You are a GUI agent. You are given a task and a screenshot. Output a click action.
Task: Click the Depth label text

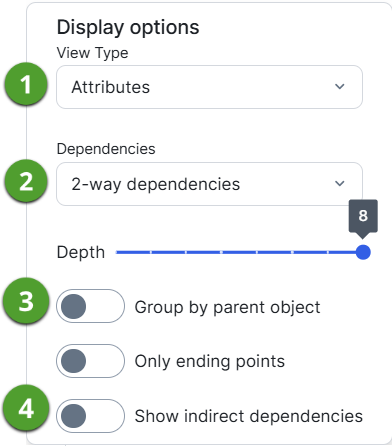(81, 252)
